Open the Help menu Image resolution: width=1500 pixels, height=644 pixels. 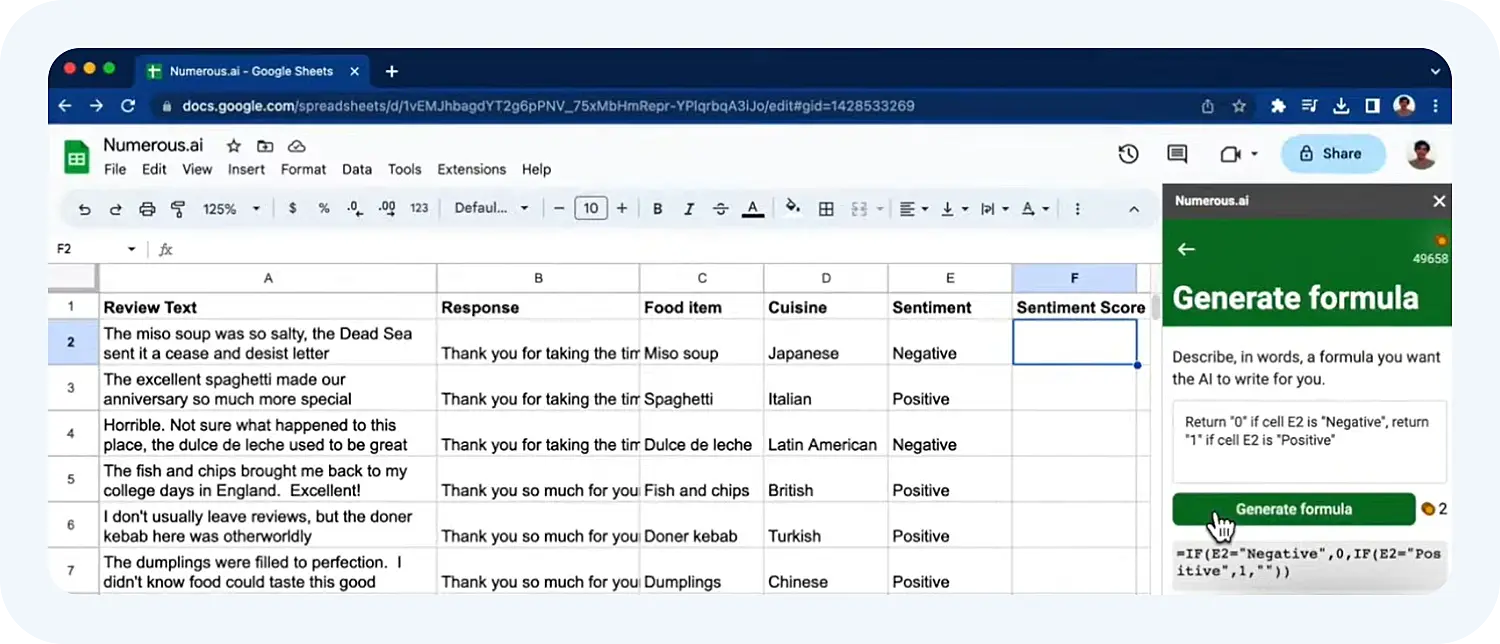coord(536,169)
